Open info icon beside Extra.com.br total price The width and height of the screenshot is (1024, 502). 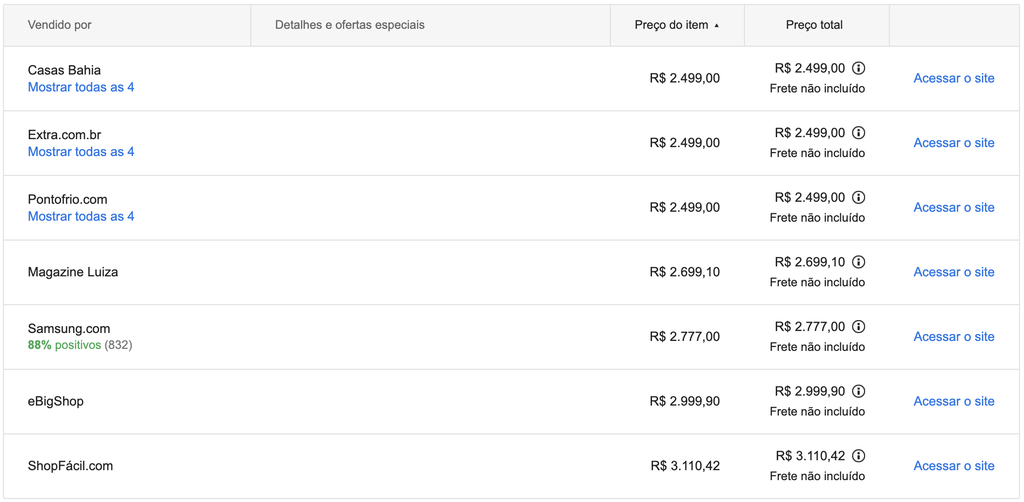(859, 133)
